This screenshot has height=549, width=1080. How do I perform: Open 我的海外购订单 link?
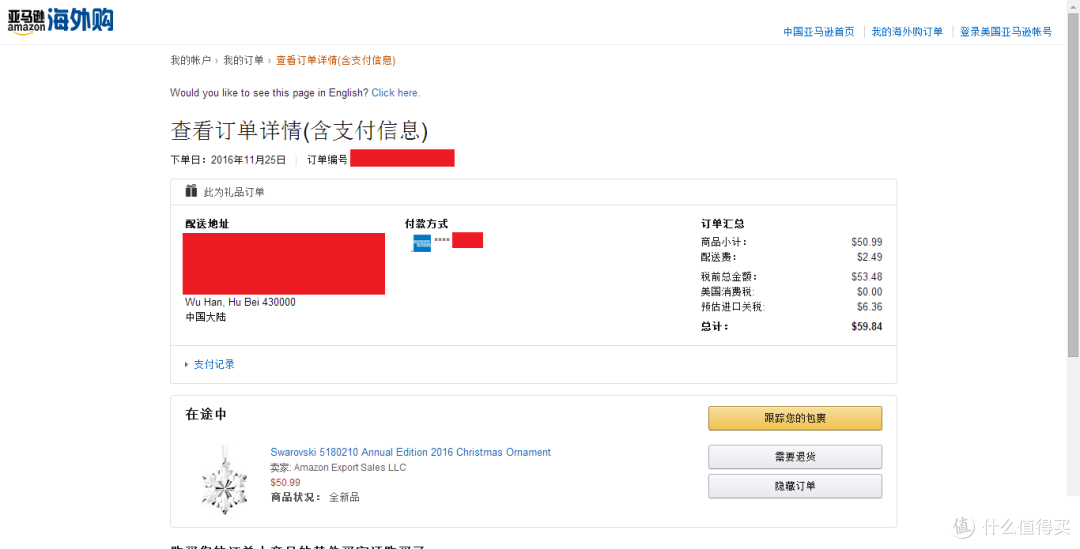906,32
